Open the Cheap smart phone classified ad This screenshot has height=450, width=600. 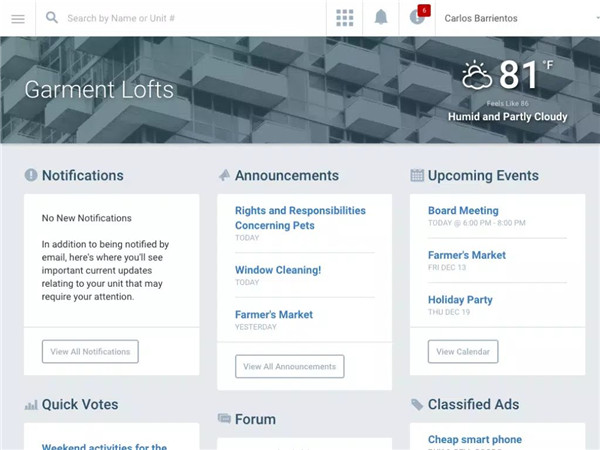(x=475, y=439)
